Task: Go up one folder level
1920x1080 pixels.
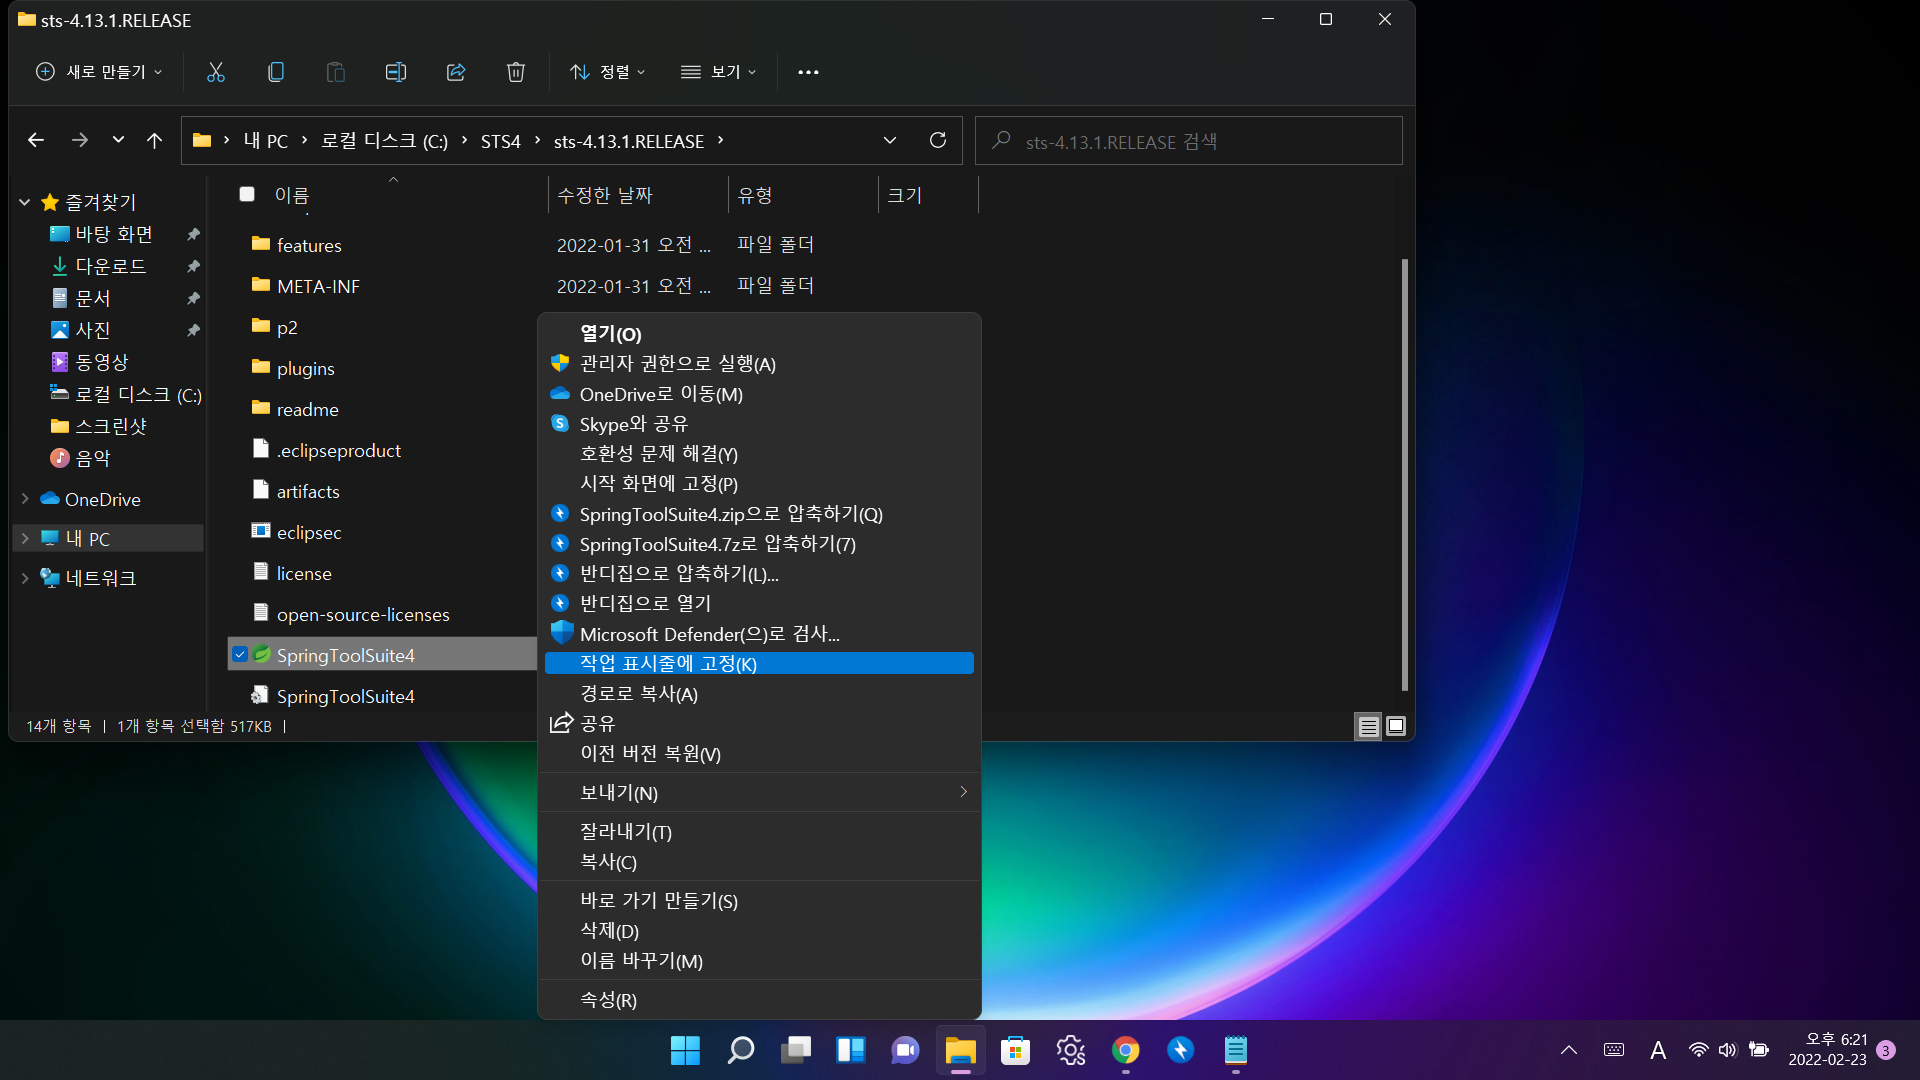Action: tap(154, 141)
